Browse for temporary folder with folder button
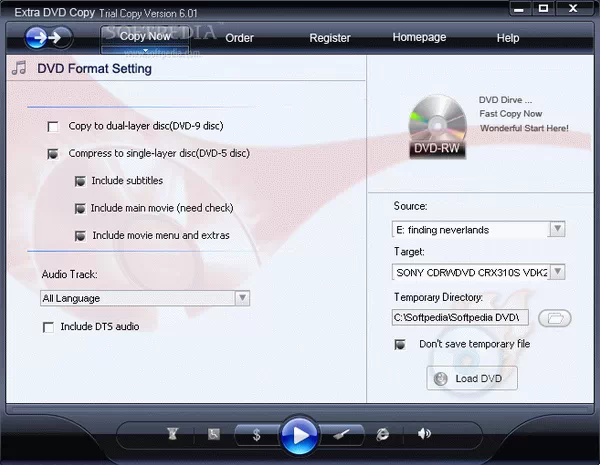600x465 pixels. [x=554, y=318]
